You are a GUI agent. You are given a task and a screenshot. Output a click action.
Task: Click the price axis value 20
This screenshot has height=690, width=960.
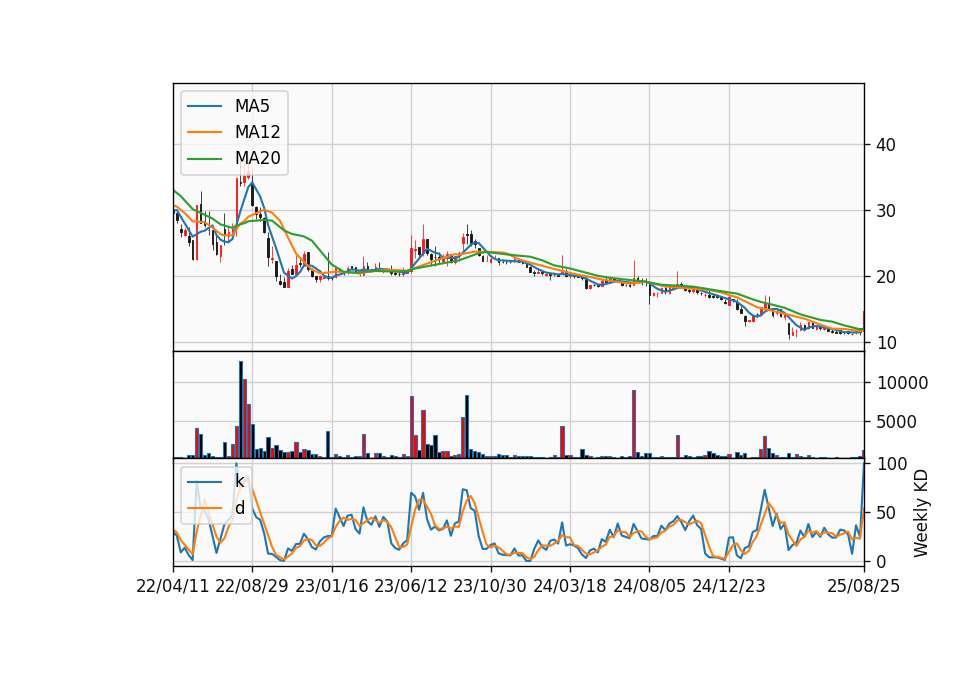pos(886,277)
